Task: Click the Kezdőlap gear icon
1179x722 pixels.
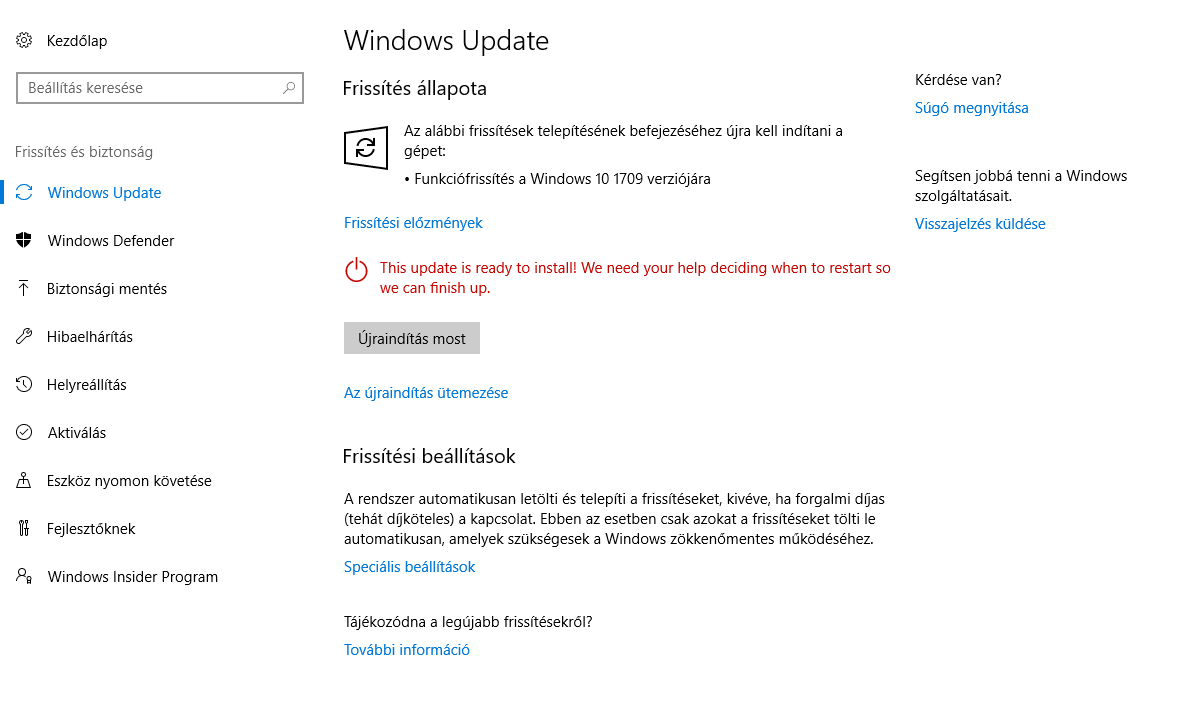Action: point(24,41)
